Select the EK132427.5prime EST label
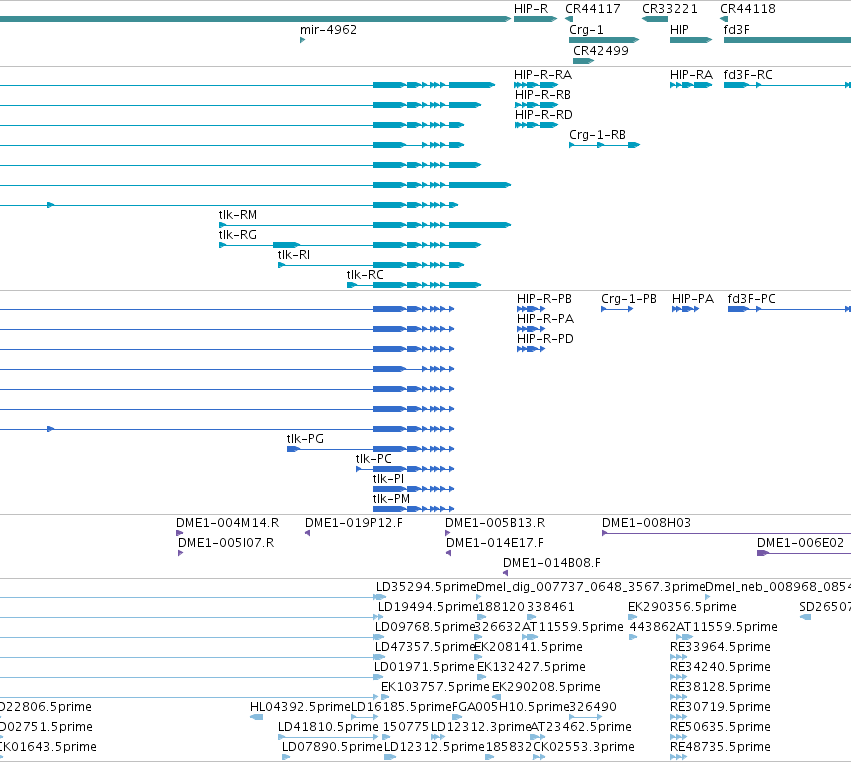The width and height of the screenshot is (851, 762). 531,668
